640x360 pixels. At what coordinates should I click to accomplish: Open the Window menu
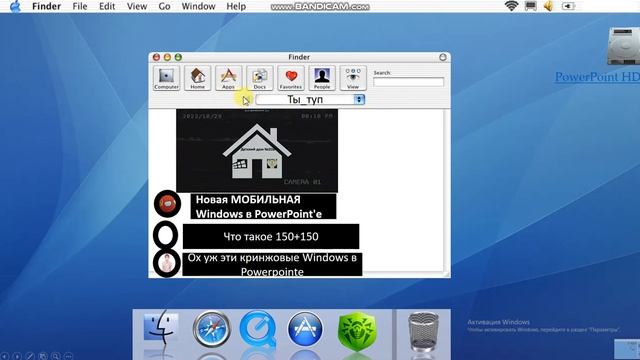point(198,7)
